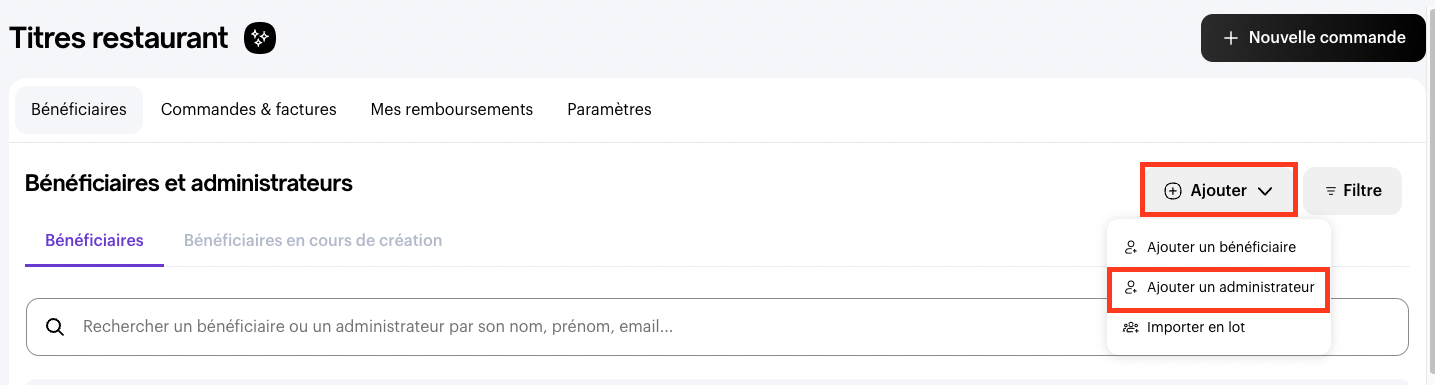Click the filter lines icon on Filtre
This screenshot has height=385, width=1435.
point(1331,190)
